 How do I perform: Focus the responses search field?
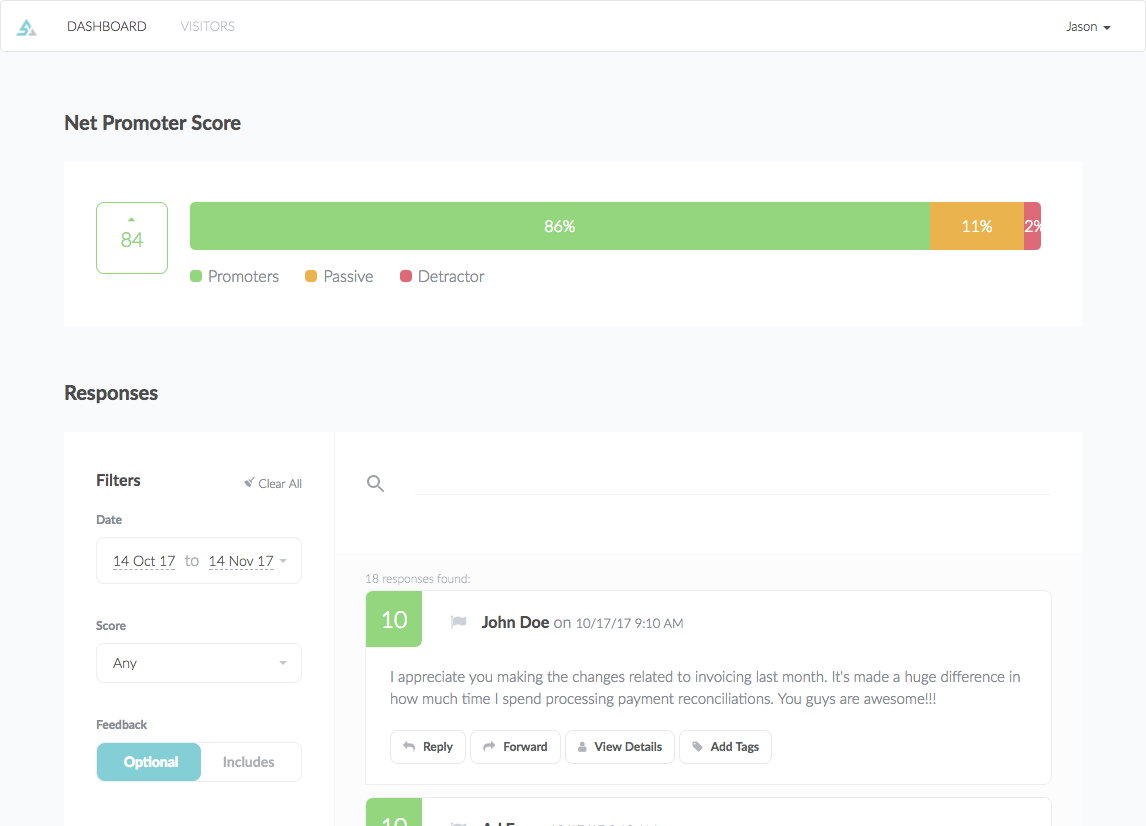click(732, 482)
